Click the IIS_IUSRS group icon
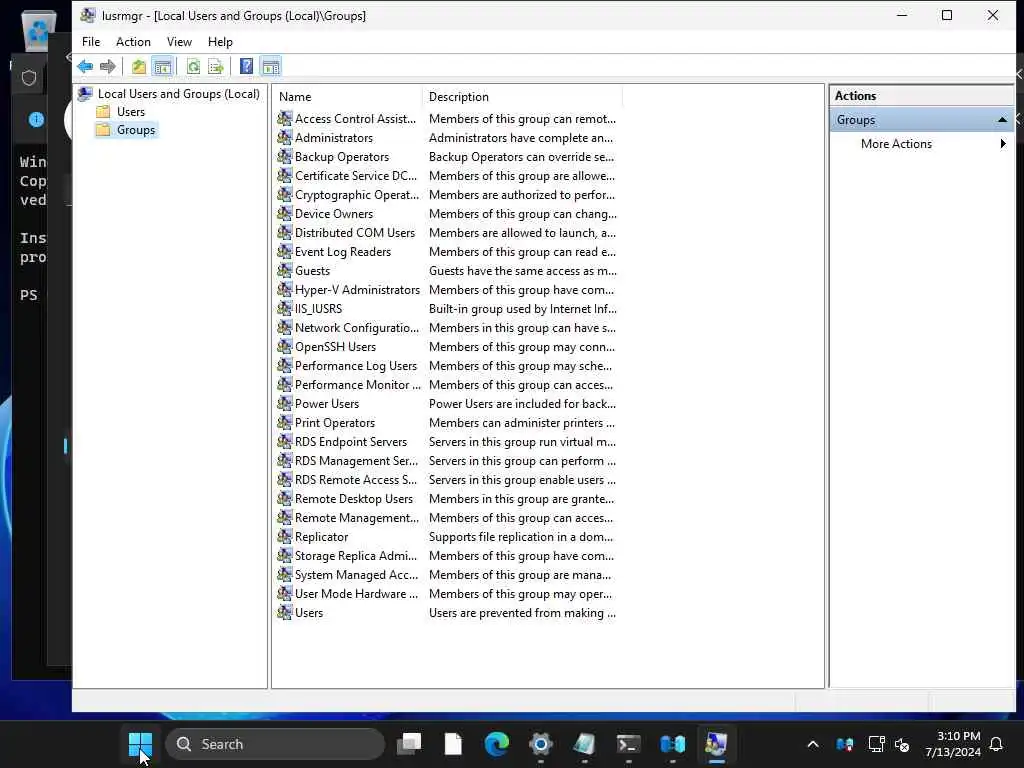 coord(284,308)
